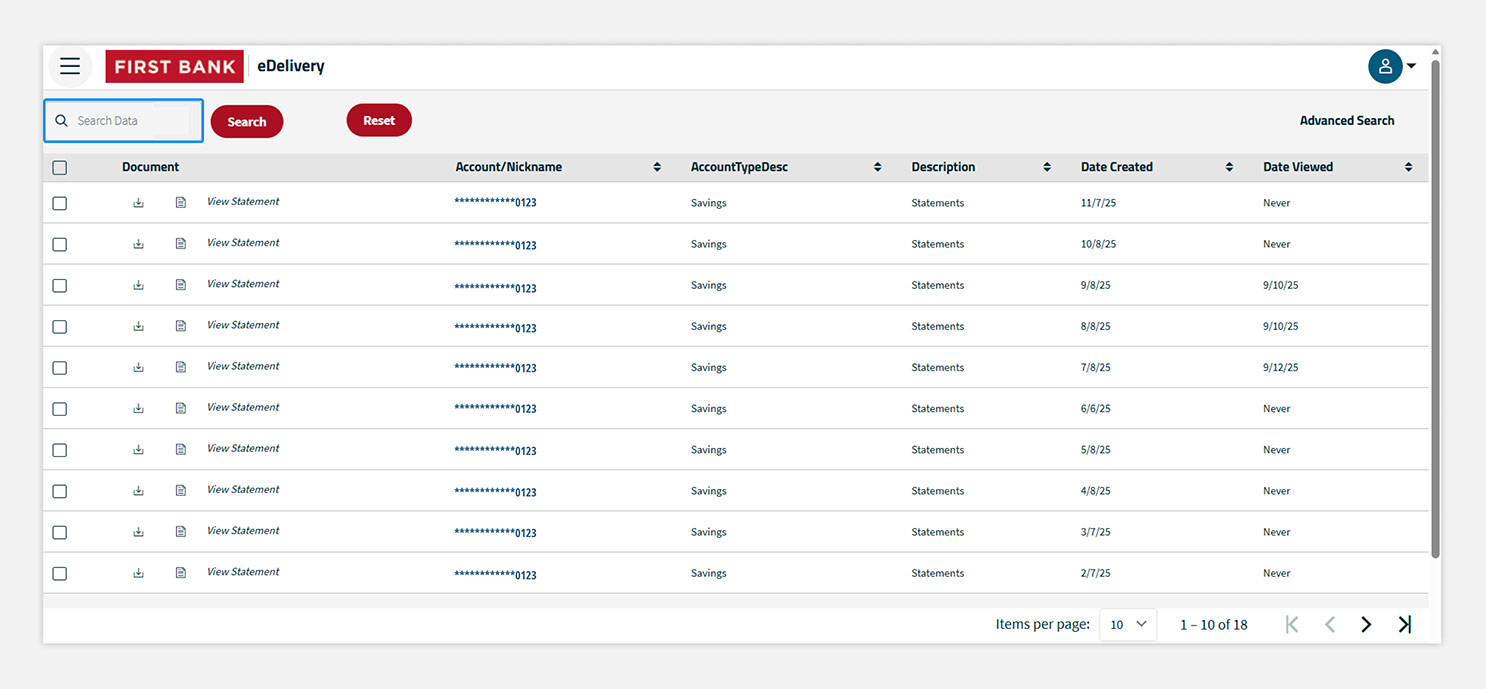Click account number in 10/8/25 row

495,245
